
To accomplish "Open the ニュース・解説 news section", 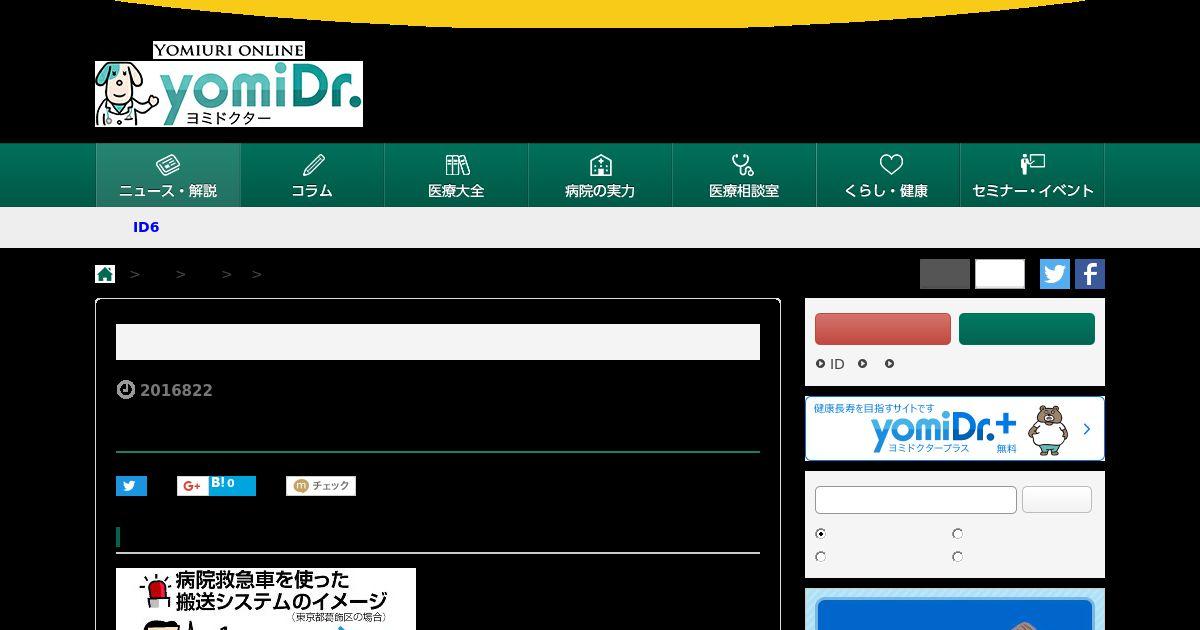I will click(168, 175).
